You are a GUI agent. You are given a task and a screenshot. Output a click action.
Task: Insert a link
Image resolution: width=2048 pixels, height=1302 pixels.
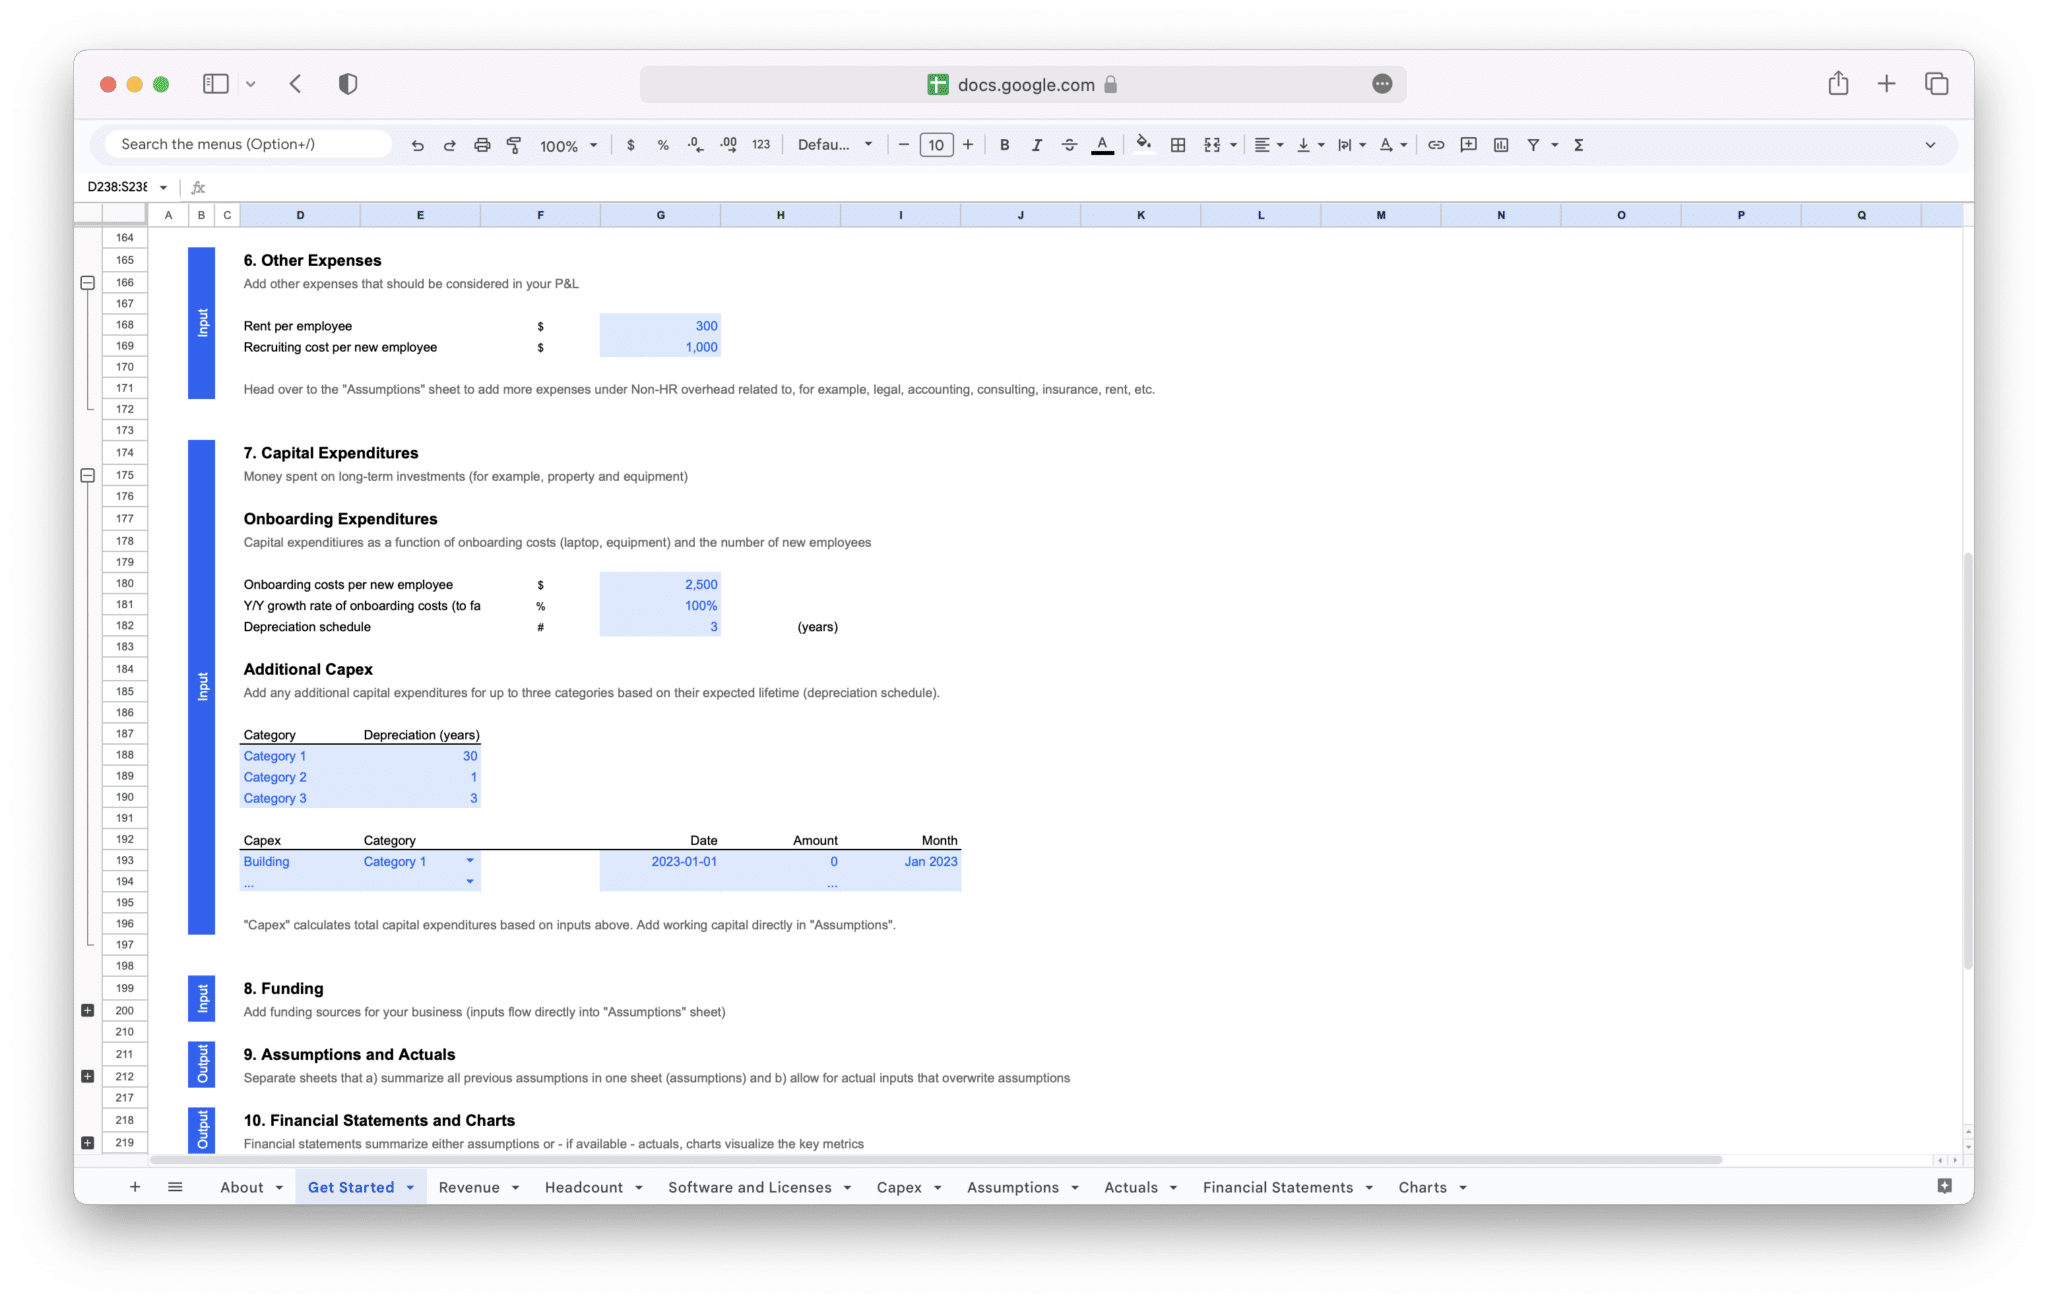[x=1436, y=145]
